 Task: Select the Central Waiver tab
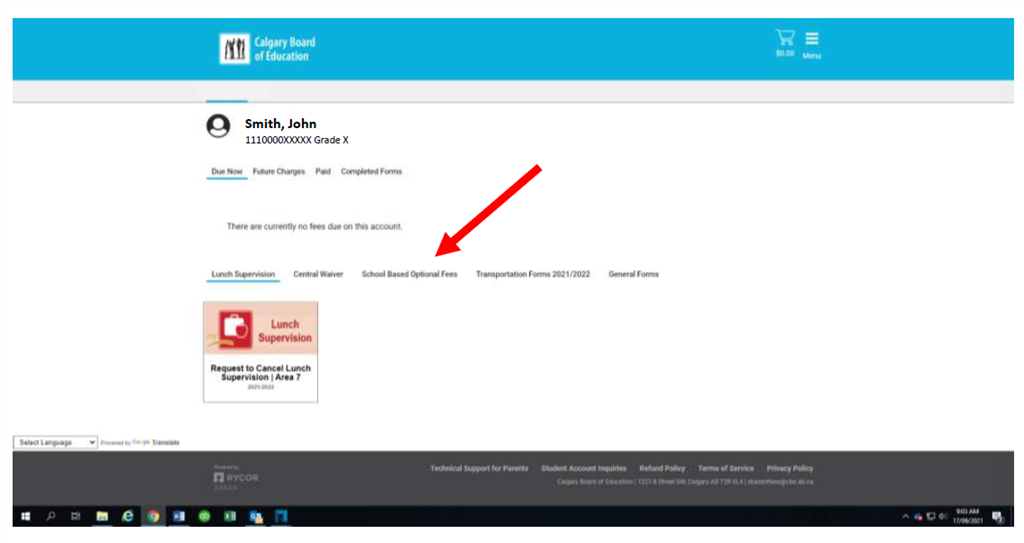coord(318,274)
